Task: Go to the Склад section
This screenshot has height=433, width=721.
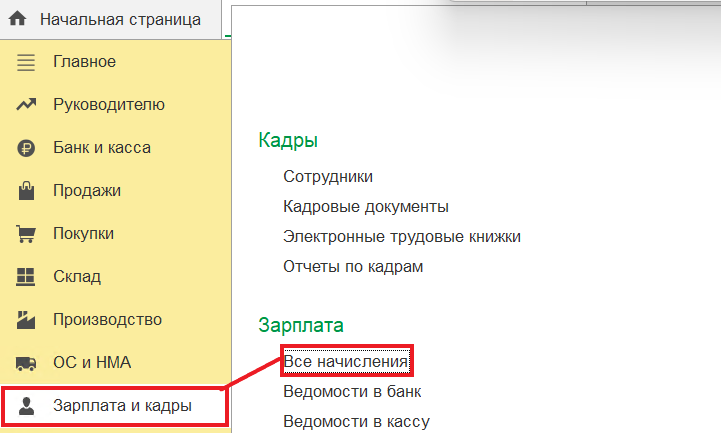Action: pyautogui.click(x=77, y=277)
